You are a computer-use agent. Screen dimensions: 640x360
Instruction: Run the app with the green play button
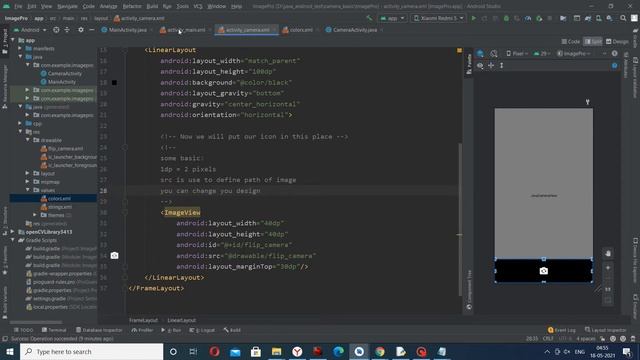click(x=473, y=18)
